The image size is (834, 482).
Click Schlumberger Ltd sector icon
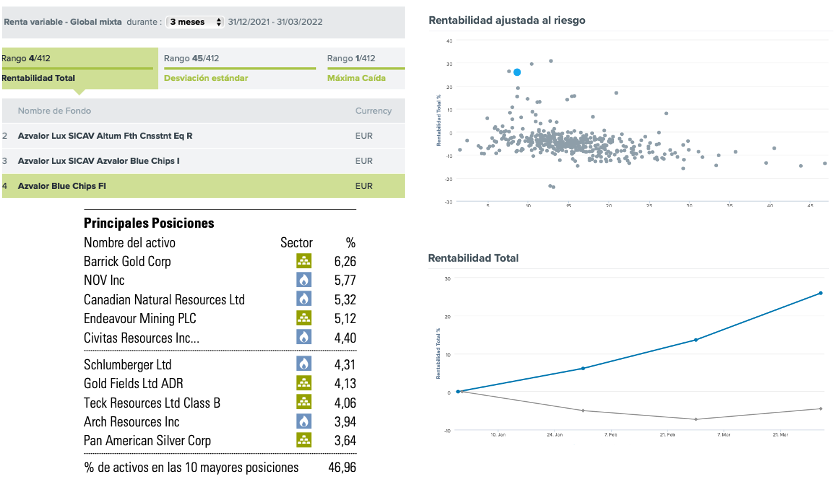(x=303, y=364)
